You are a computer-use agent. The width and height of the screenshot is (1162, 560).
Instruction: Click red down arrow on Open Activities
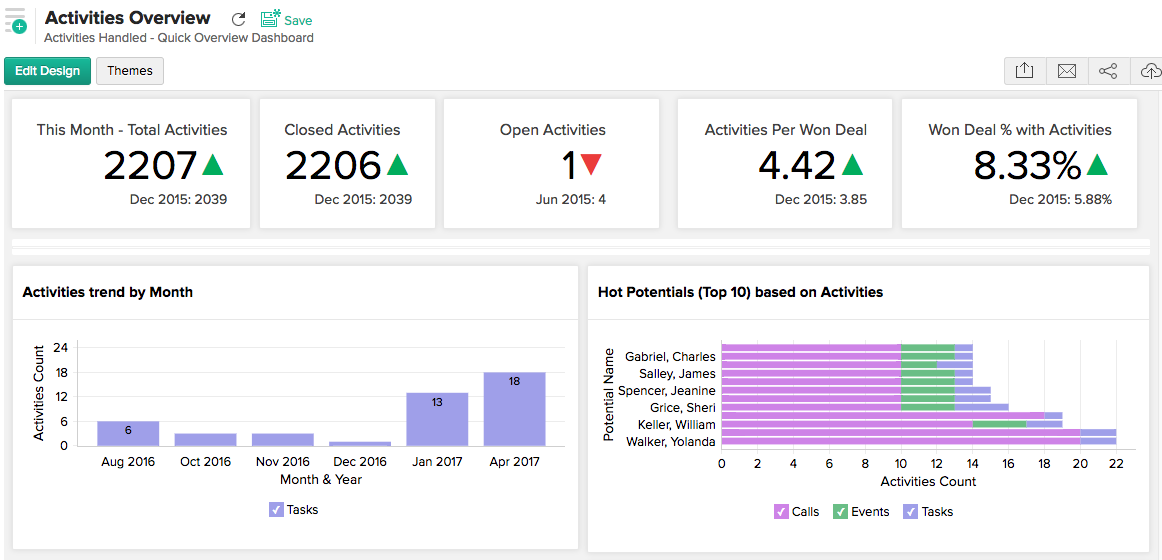[x=591, y=165]
